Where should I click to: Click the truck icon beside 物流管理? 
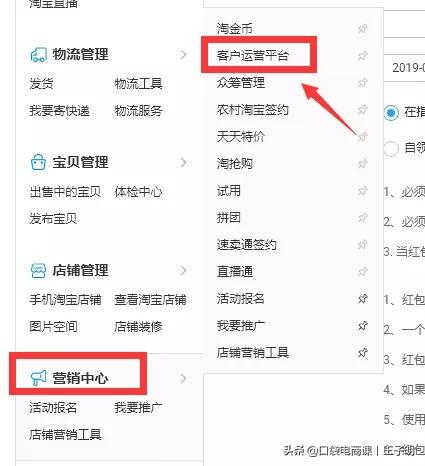point(38,55)
